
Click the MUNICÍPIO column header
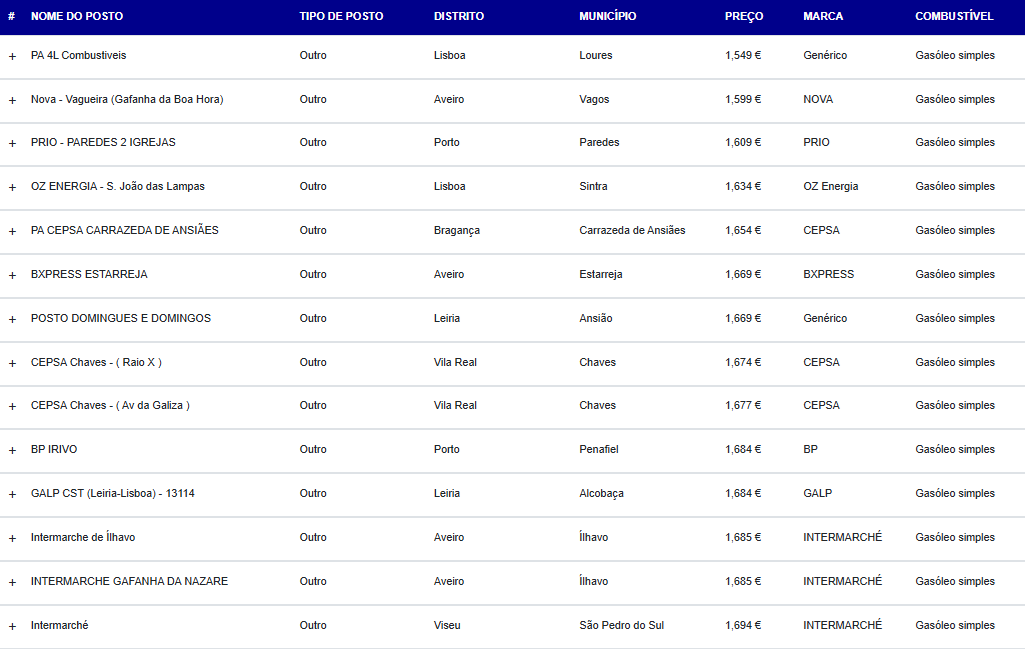point(607,16)
